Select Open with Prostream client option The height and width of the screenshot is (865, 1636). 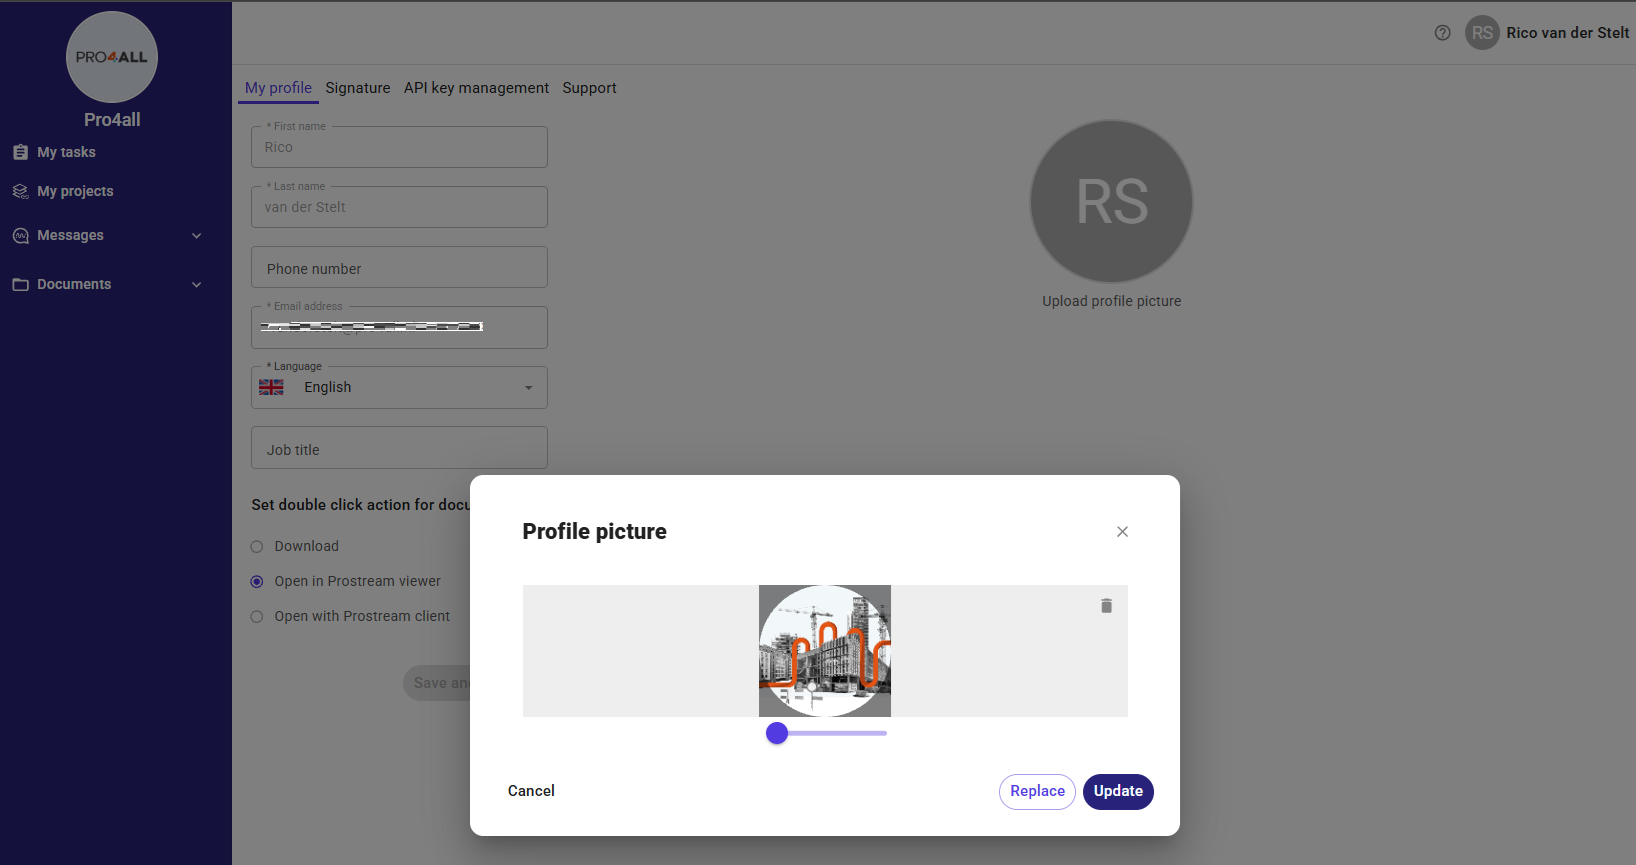257,617
